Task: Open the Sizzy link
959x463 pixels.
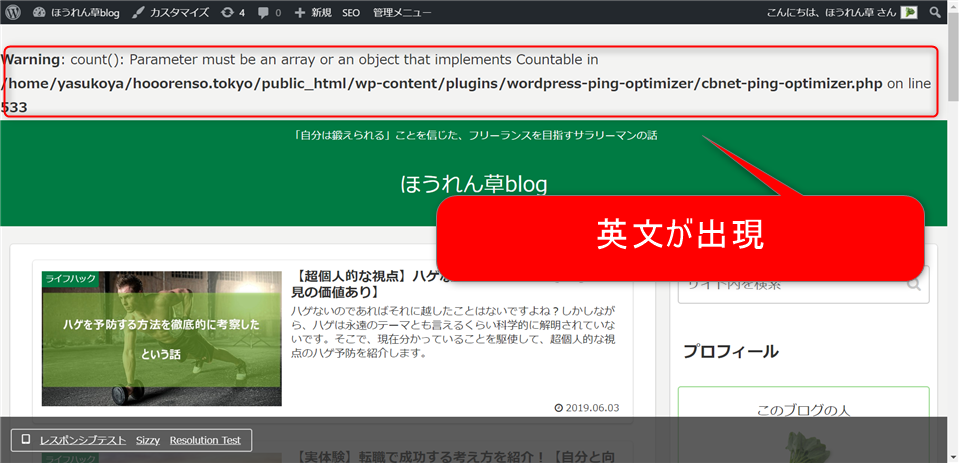Action: 147,440
